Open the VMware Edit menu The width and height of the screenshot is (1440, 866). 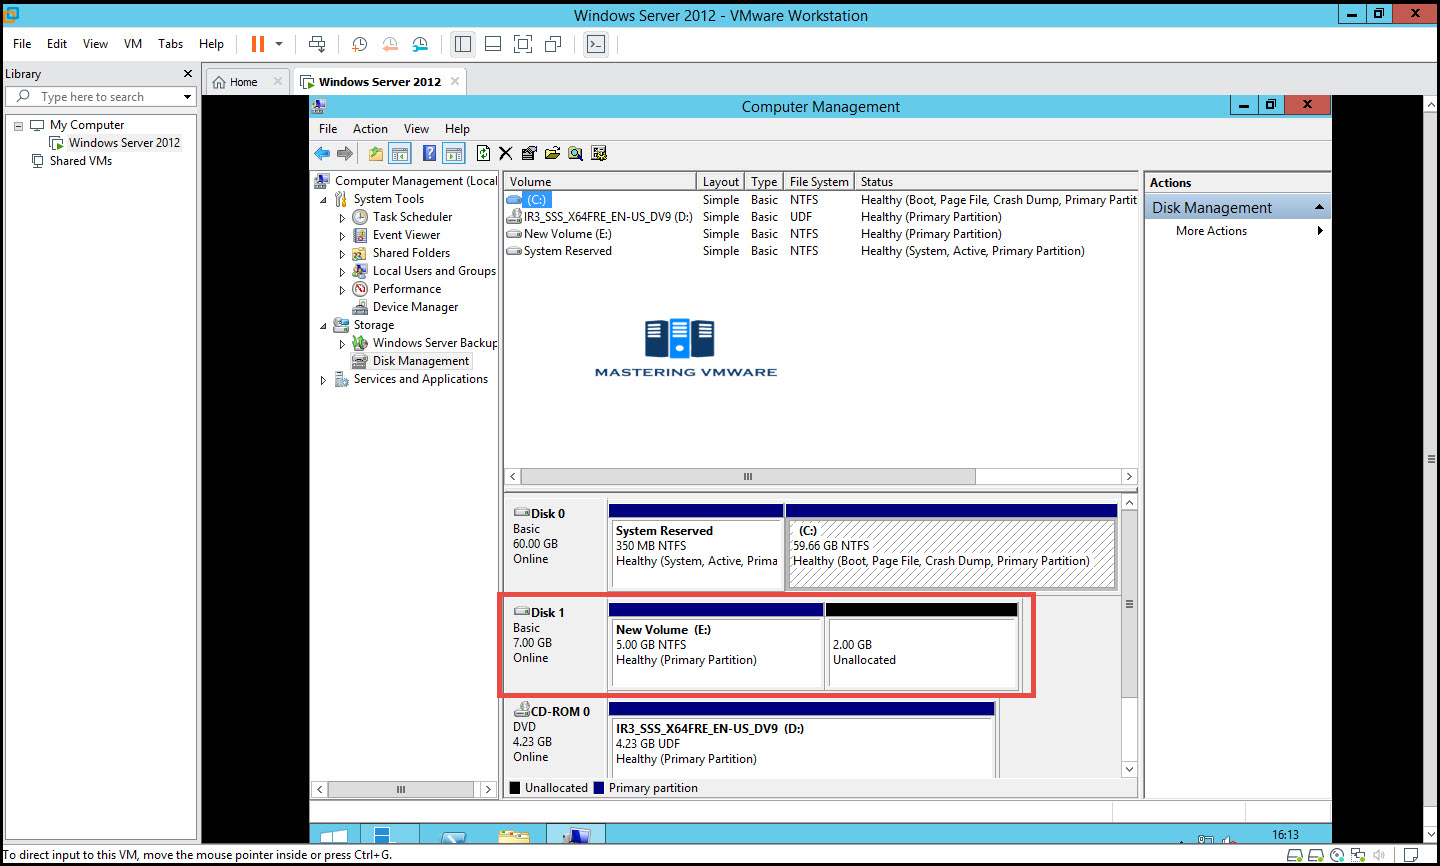tap(57, 44)
